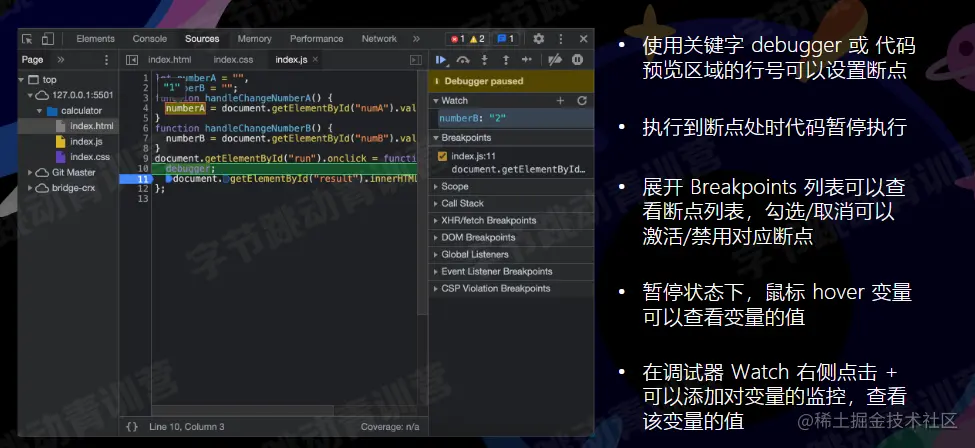Set a breakpoint on line number 7
This screenshot has width=975, height=448.
click(x=145, y=138)
